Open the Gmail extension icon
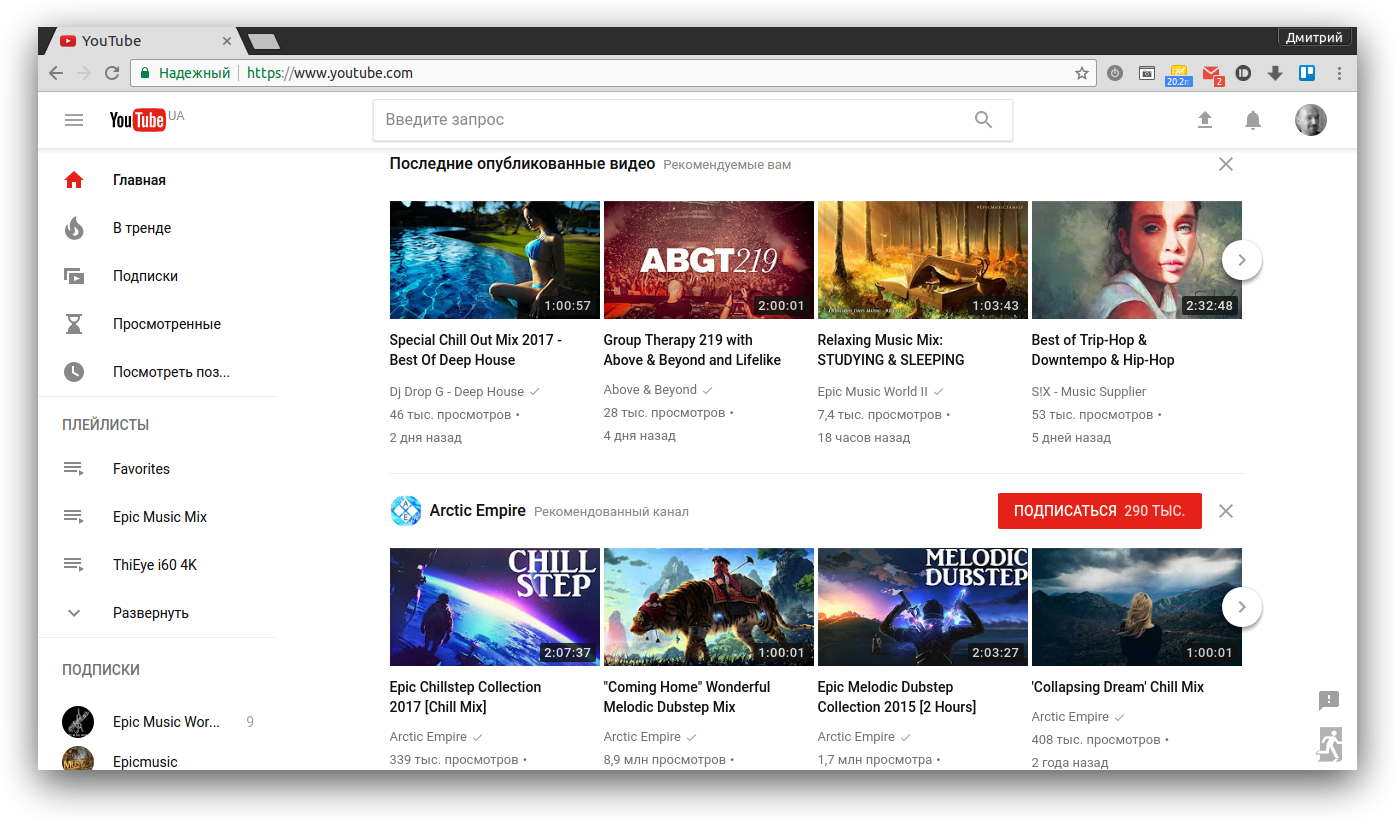 point(1212,74)
